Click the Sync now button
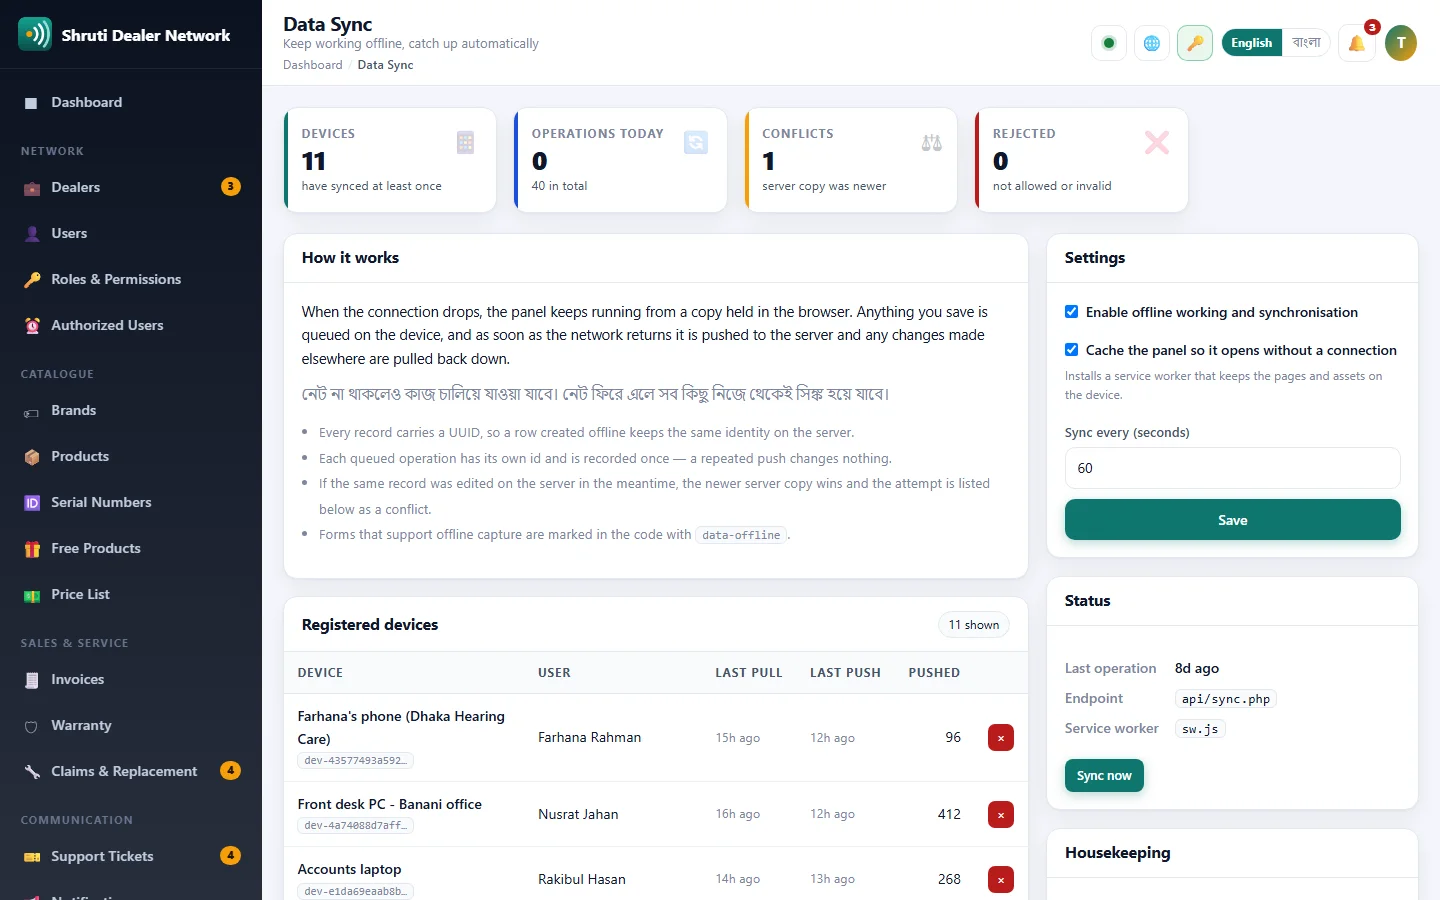 [1104, 776]
